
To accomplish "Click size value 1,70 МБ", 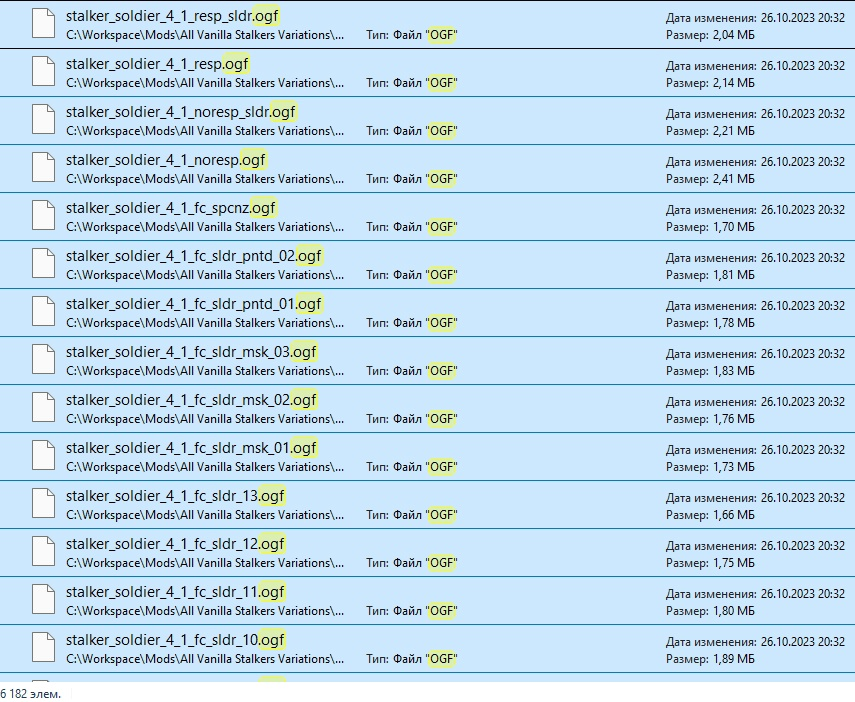I will coord(733,227).
